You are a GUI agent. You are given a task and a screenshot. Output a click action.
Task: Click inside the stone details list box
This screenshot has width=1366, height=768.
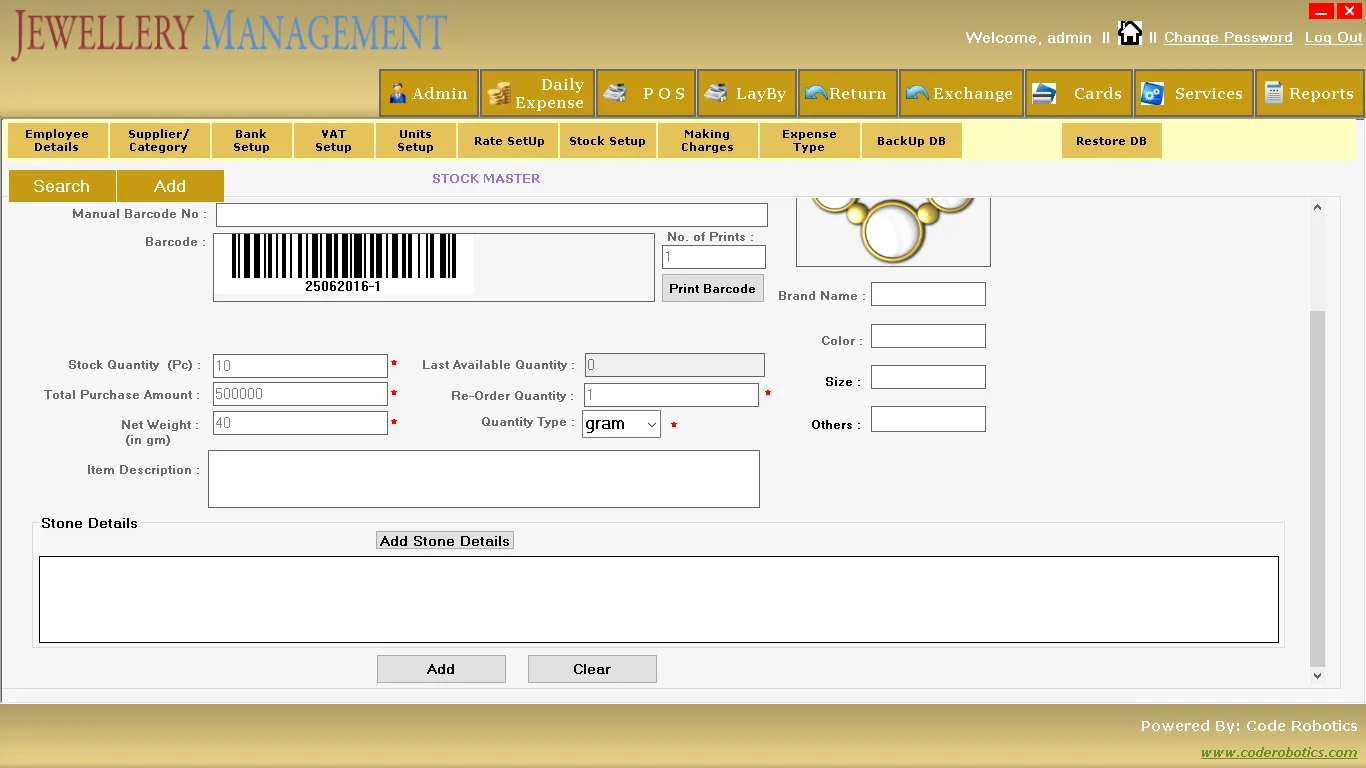659,599
